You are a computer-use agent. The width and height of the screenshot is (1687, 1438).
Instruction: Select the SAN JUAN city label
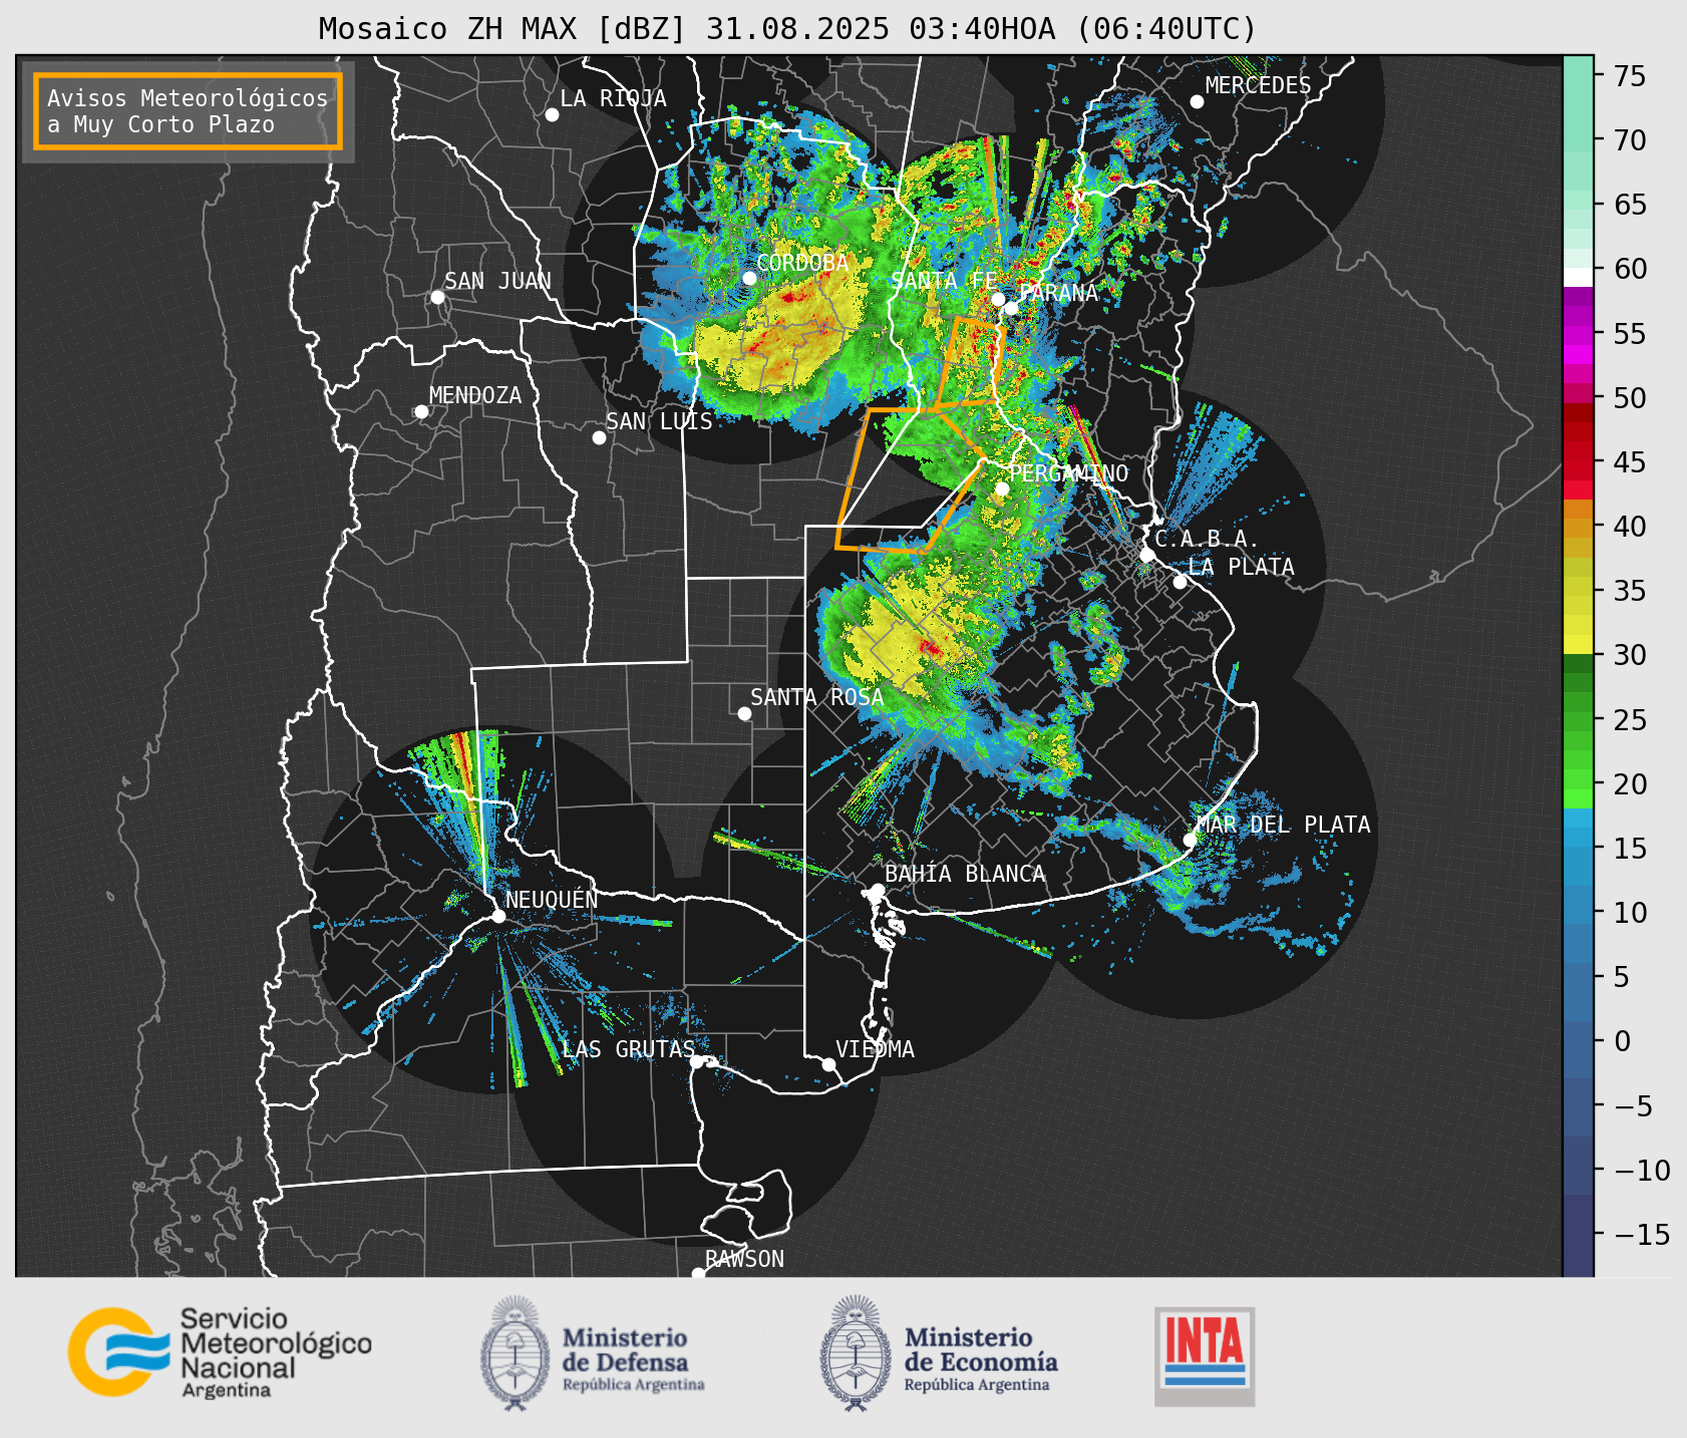click(x=497, y=281)
